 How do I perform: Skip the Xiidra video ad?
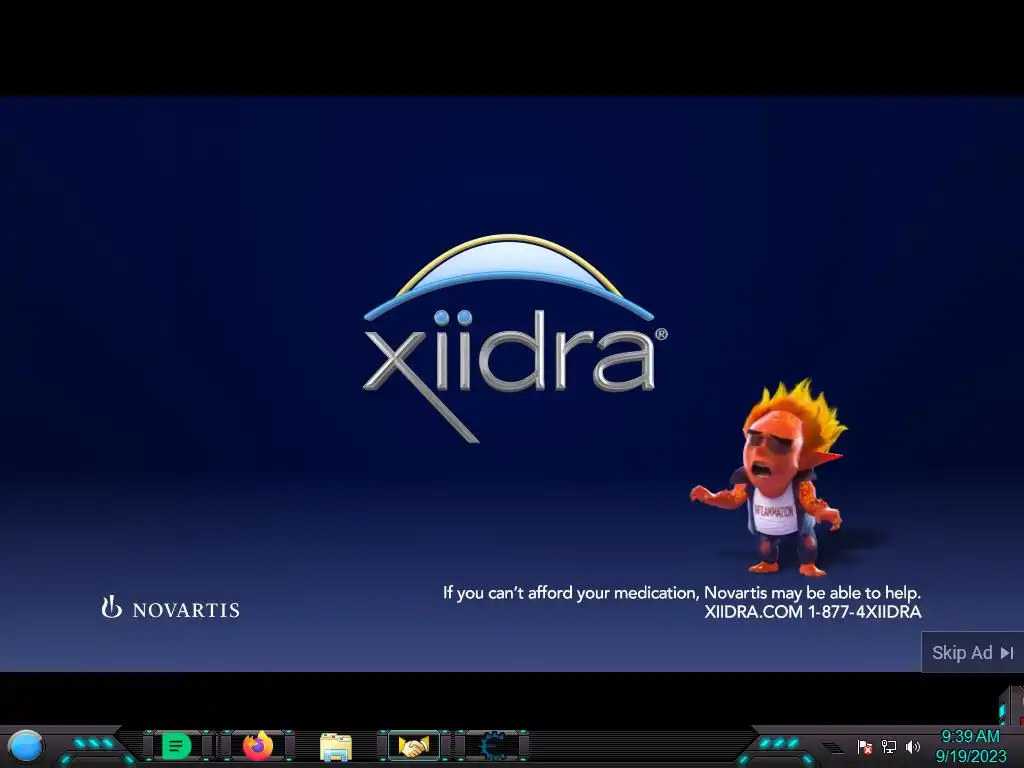[x=972, y=652]
